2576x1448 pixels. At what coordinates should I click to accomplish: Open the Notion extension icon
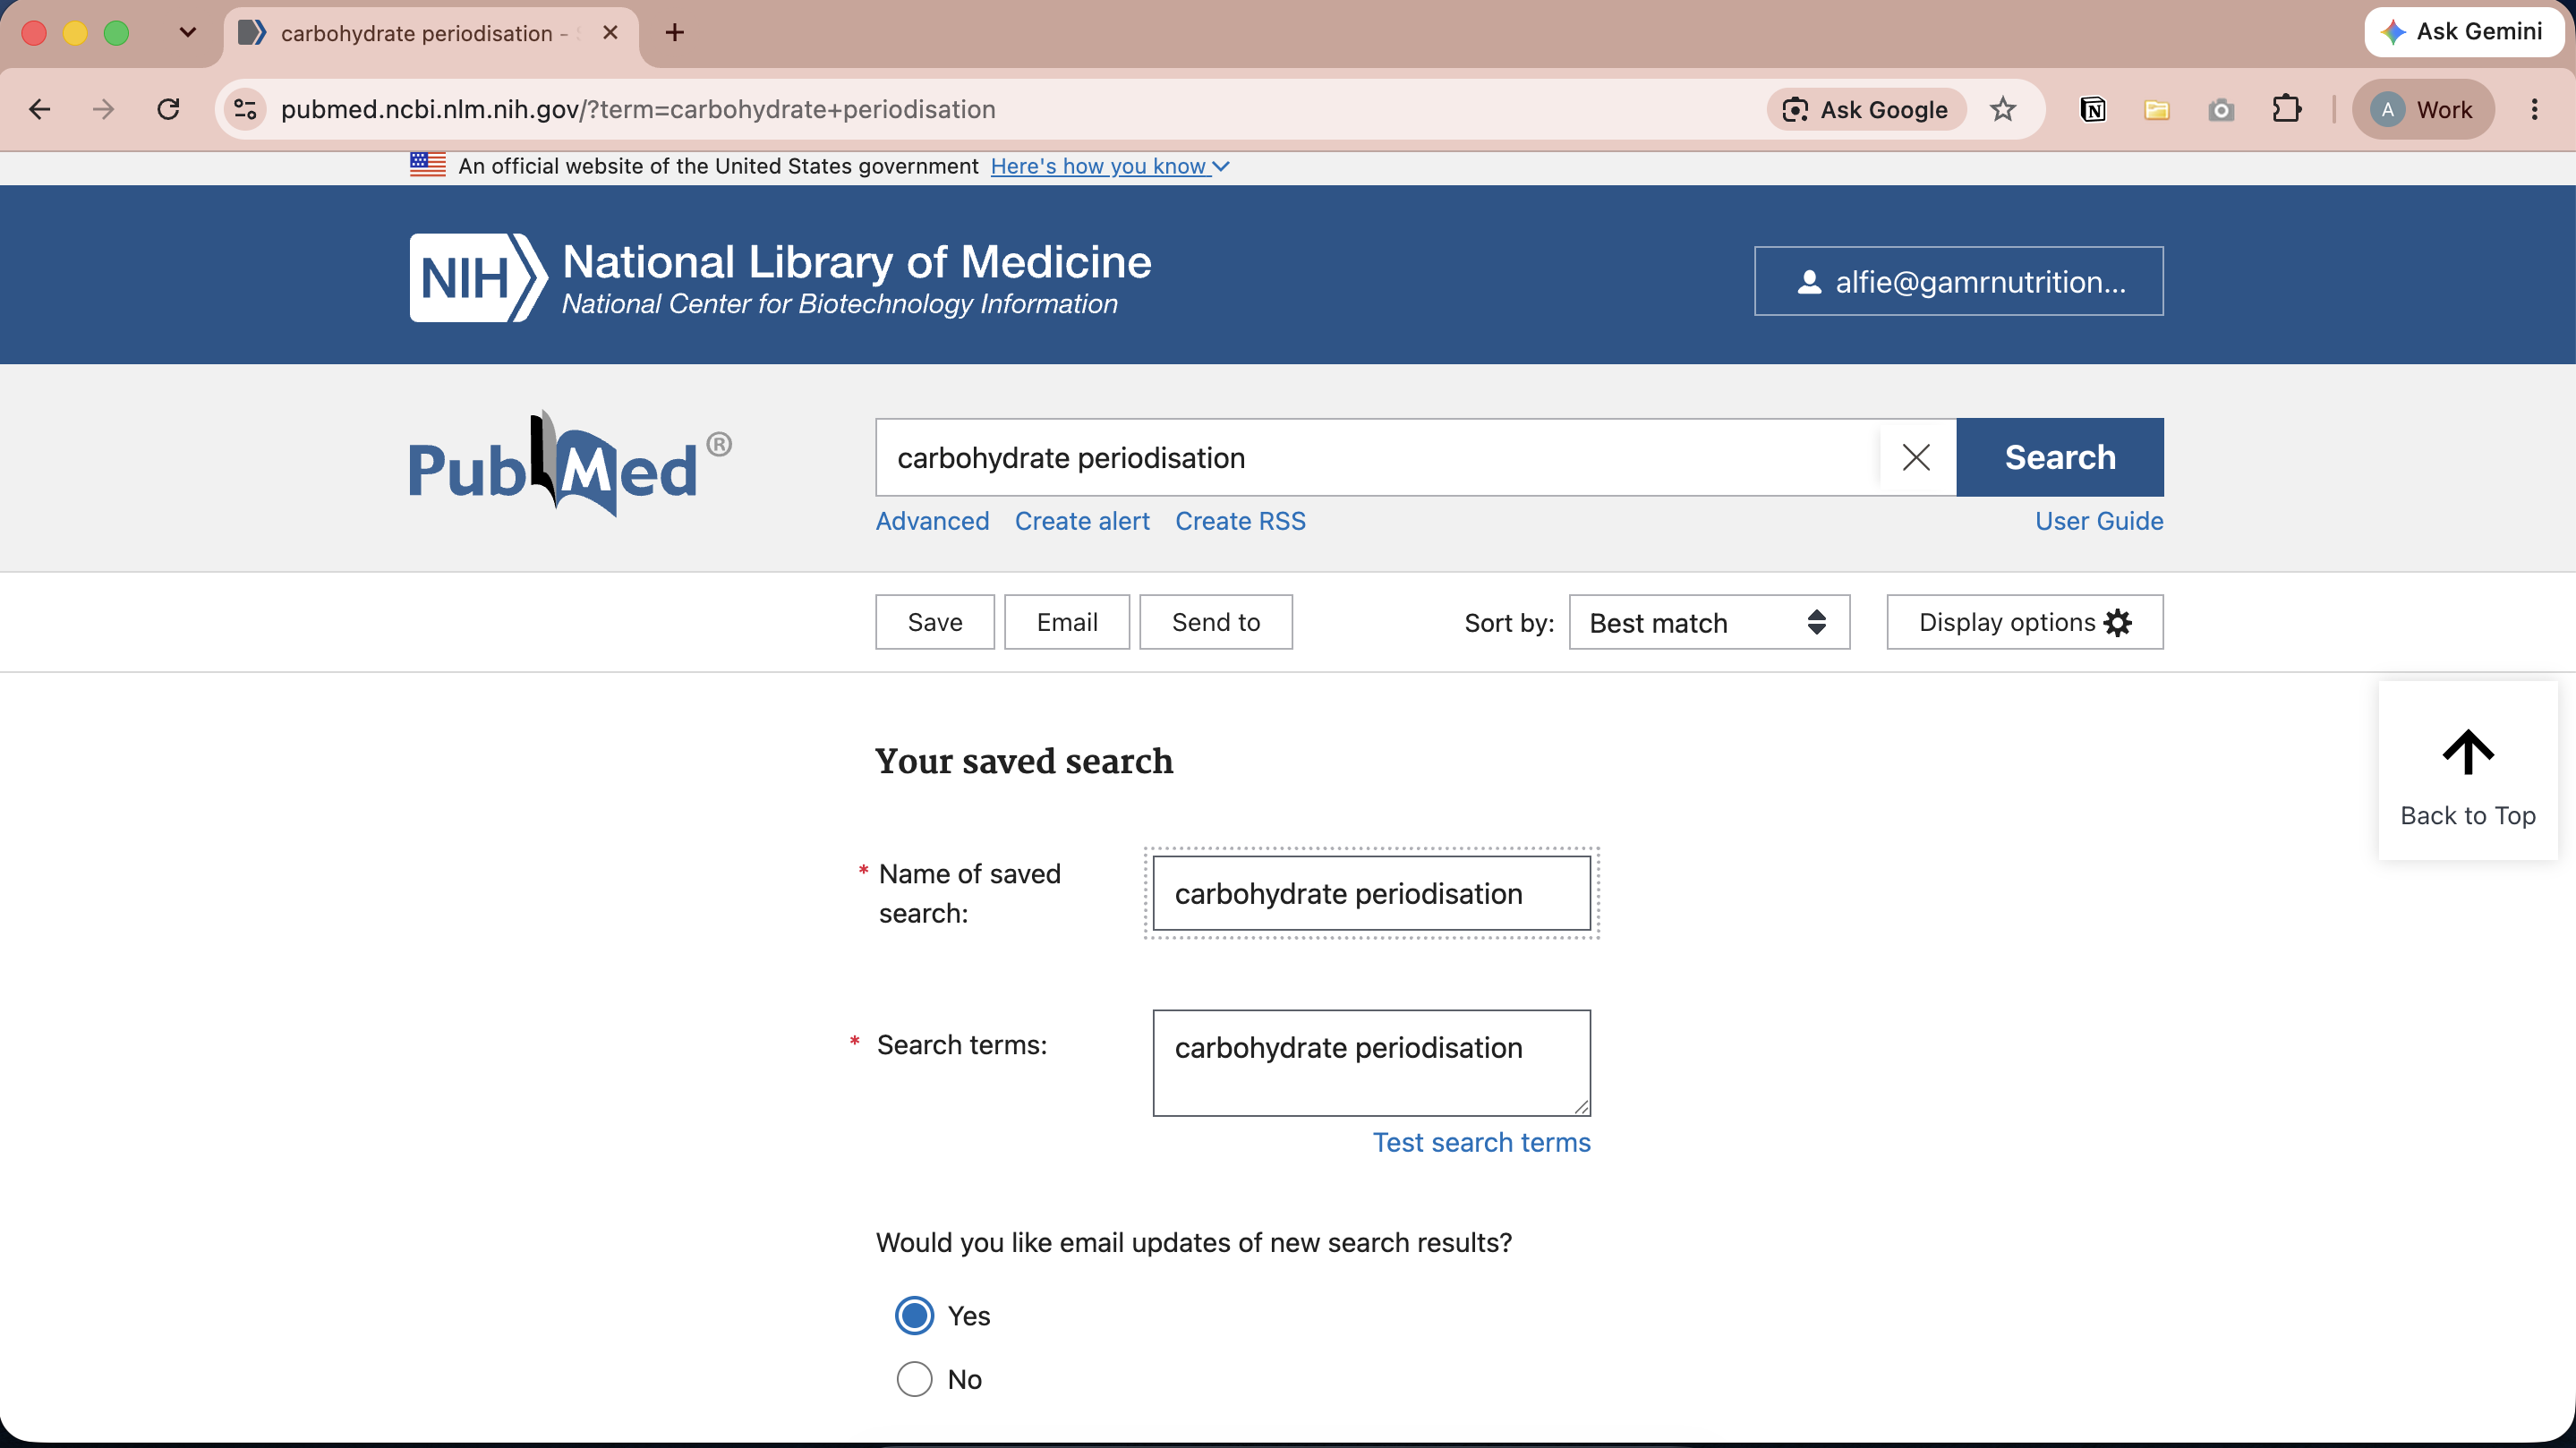[x=2092, y=109]
